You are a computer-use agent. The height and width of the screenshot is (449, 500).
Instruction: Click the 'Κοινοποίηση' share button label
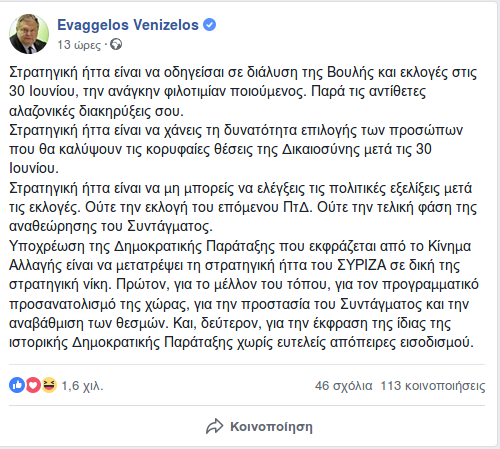[x=271, y=427]
